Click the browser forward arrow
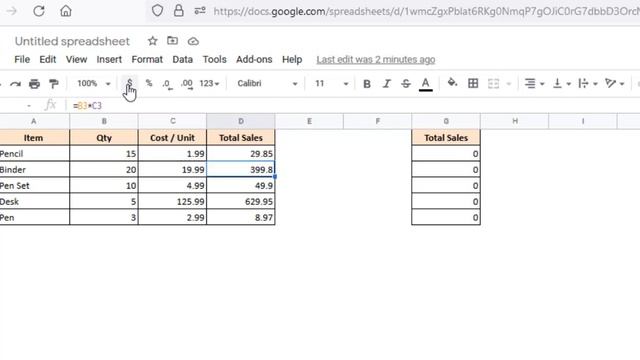The image size is (640, 360). tap(11, 11)
